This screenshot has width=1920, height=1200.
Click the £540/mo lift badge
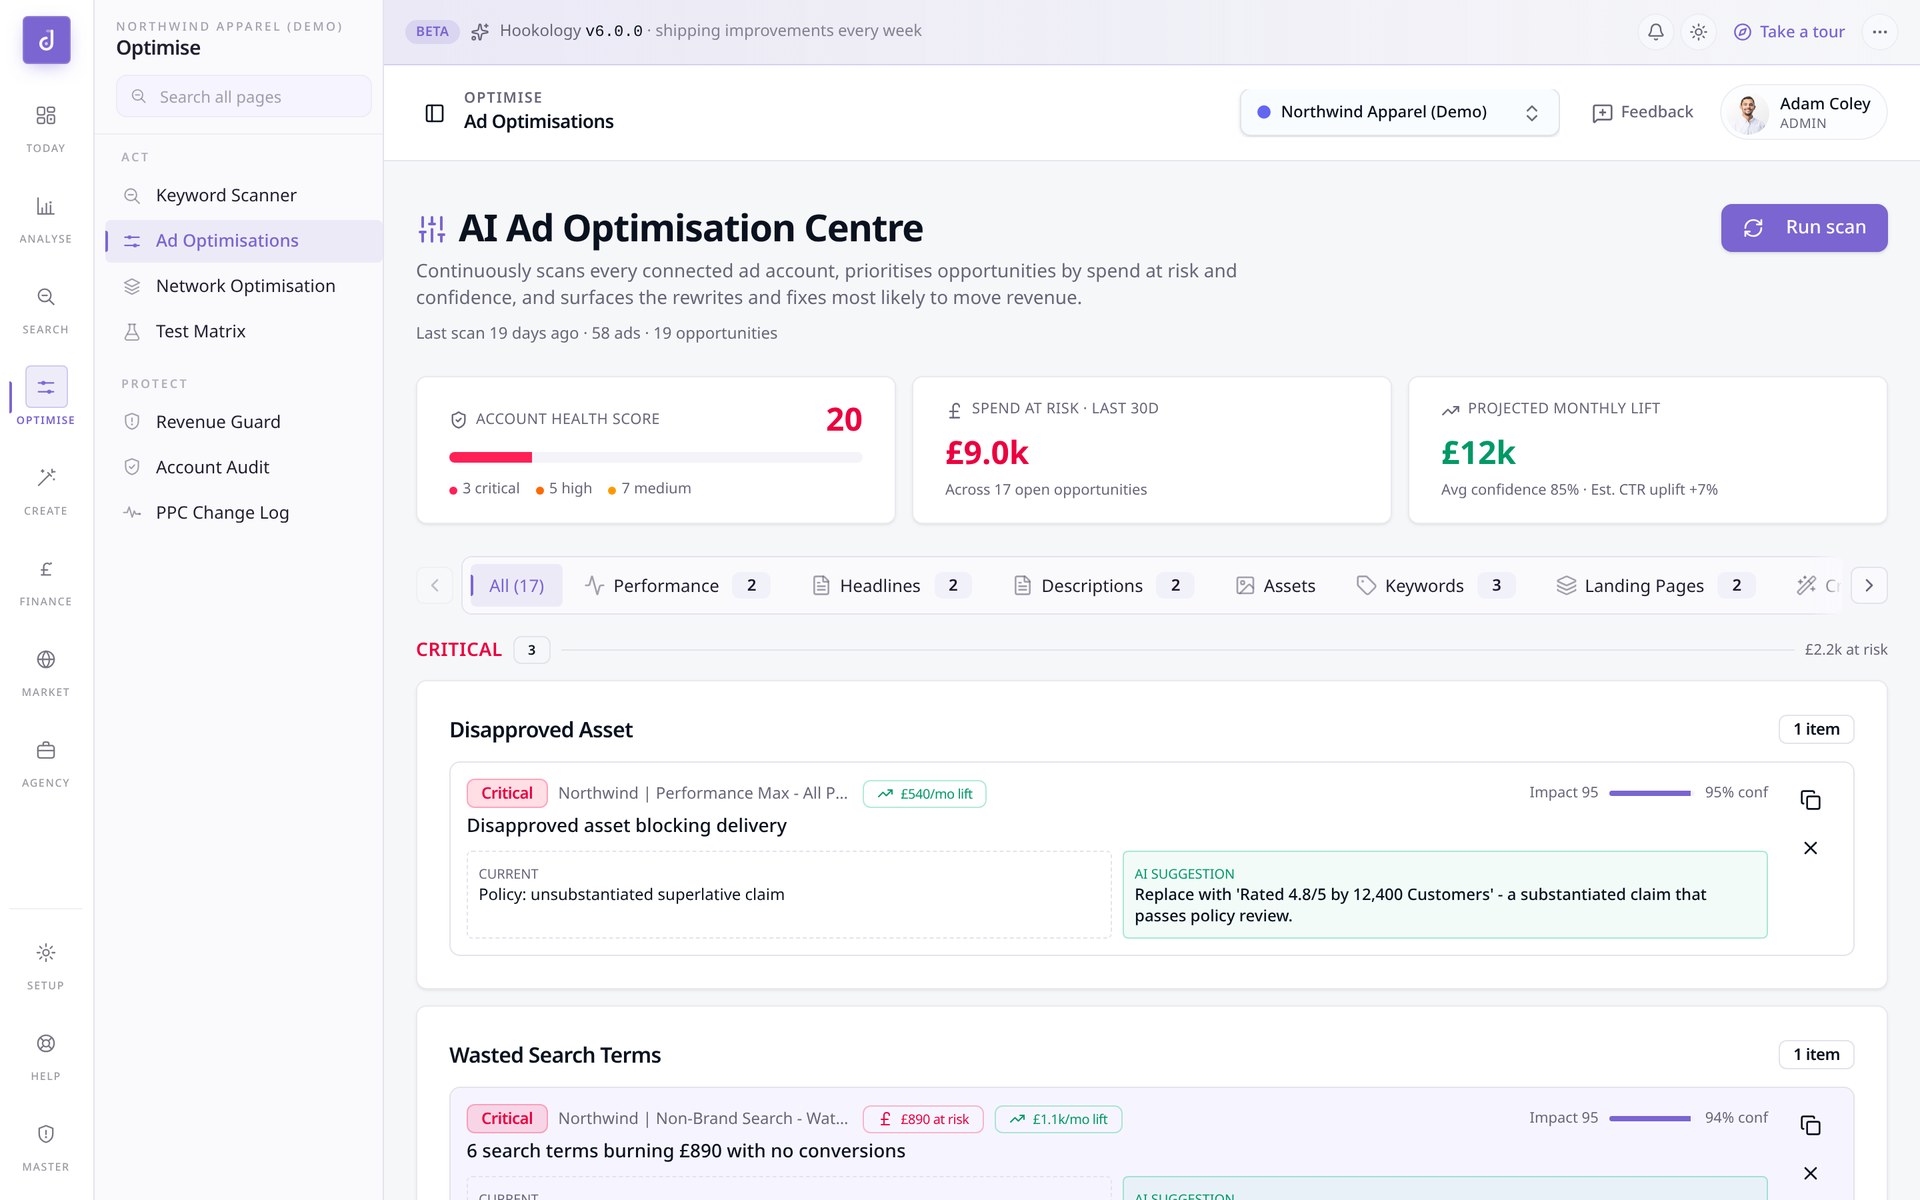(924, 794)
